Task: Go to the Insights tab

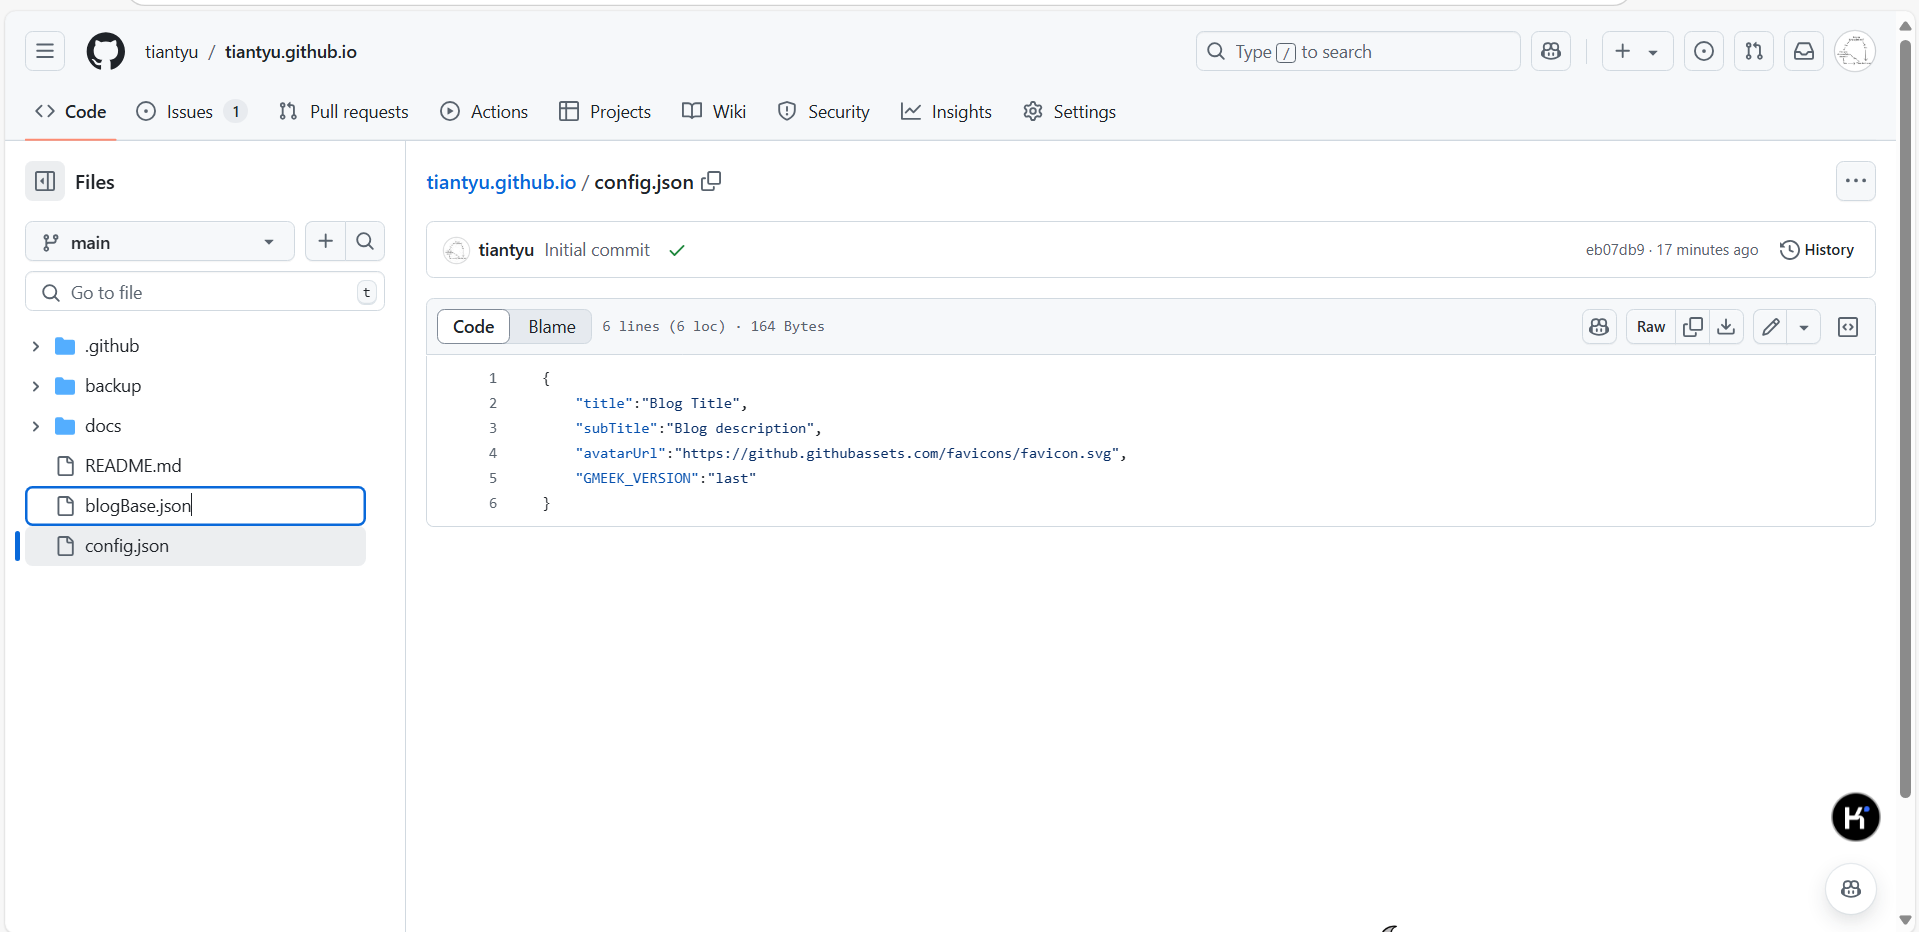Action: tap(946, 112)
